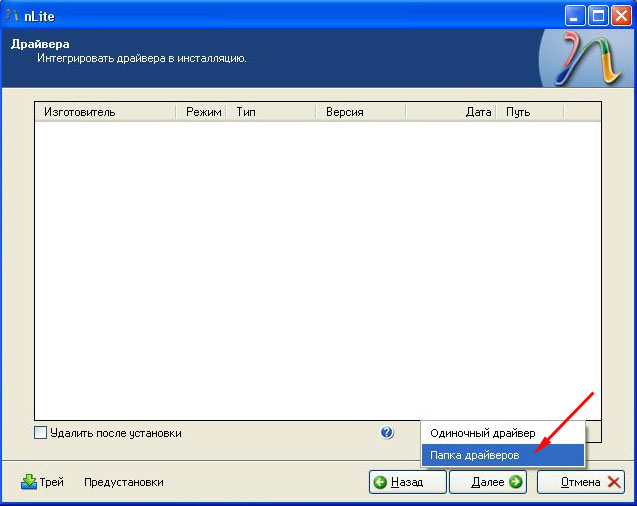
Task: Choose Папка драйверов menu entry
Action: click(503, 455)
